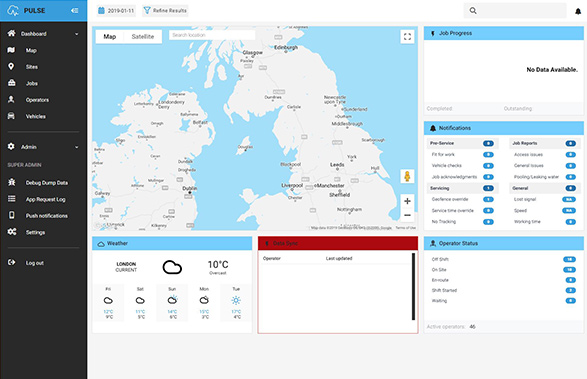Collapse the sidebar with the PULSE header arrow
Screen dimensions: 587x379
[74, 10]
